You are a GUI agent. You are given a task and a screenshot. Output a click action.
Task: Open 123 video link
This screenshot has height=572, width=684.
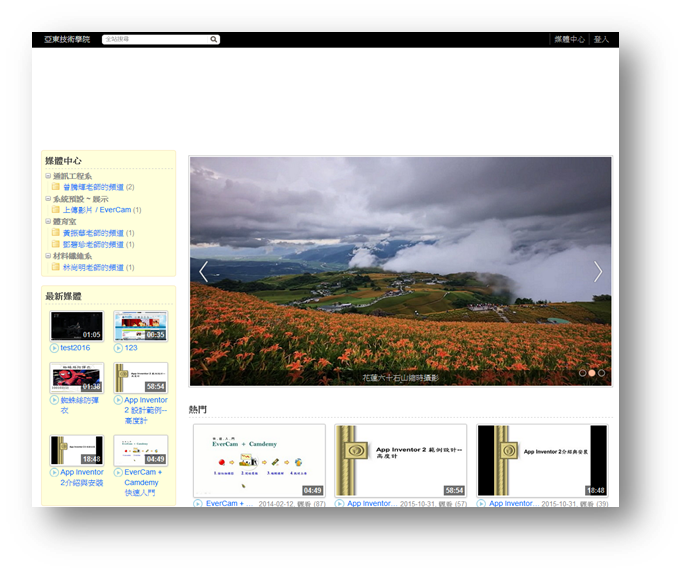click(x=131, y=348)
